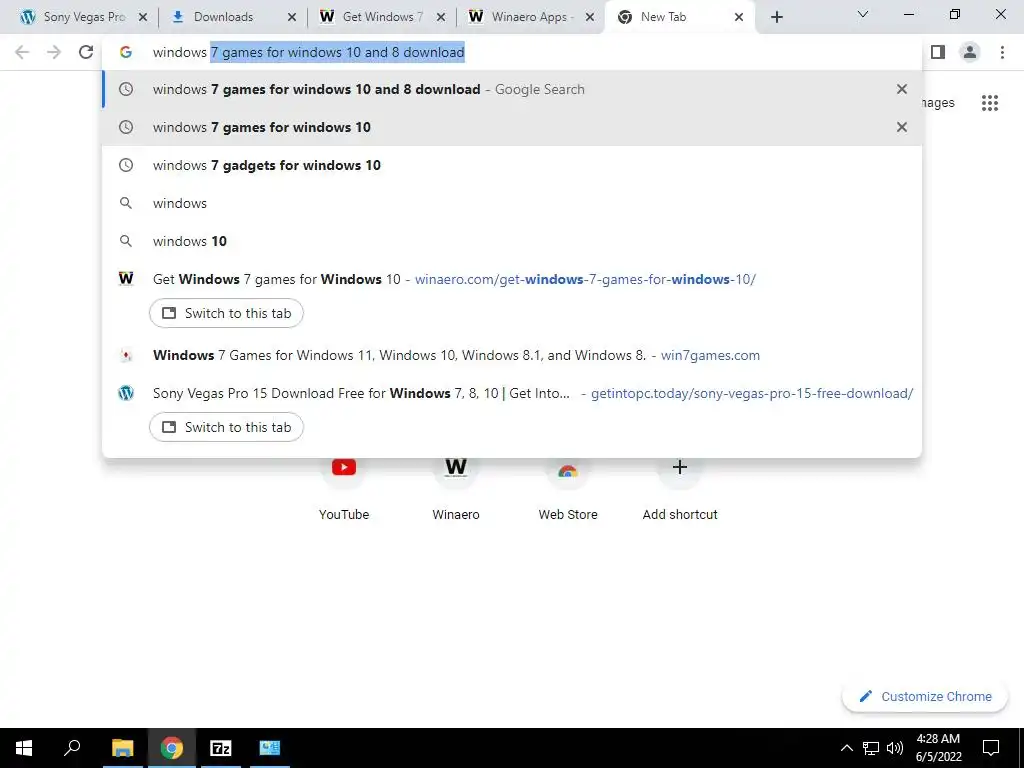
Task: Close the Sony Vegas Pro tab
Action: [x=143, y=17]
